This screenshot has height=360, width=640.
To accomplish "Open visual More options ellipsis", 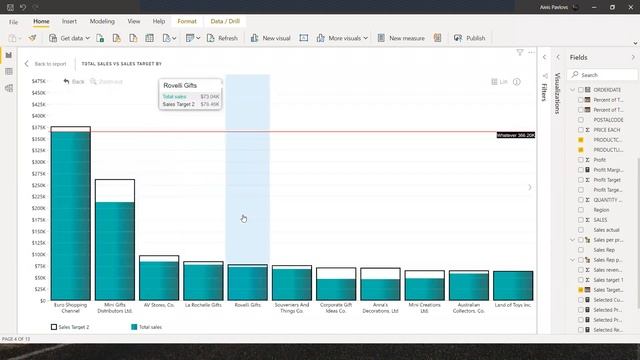I will [531, 52].
